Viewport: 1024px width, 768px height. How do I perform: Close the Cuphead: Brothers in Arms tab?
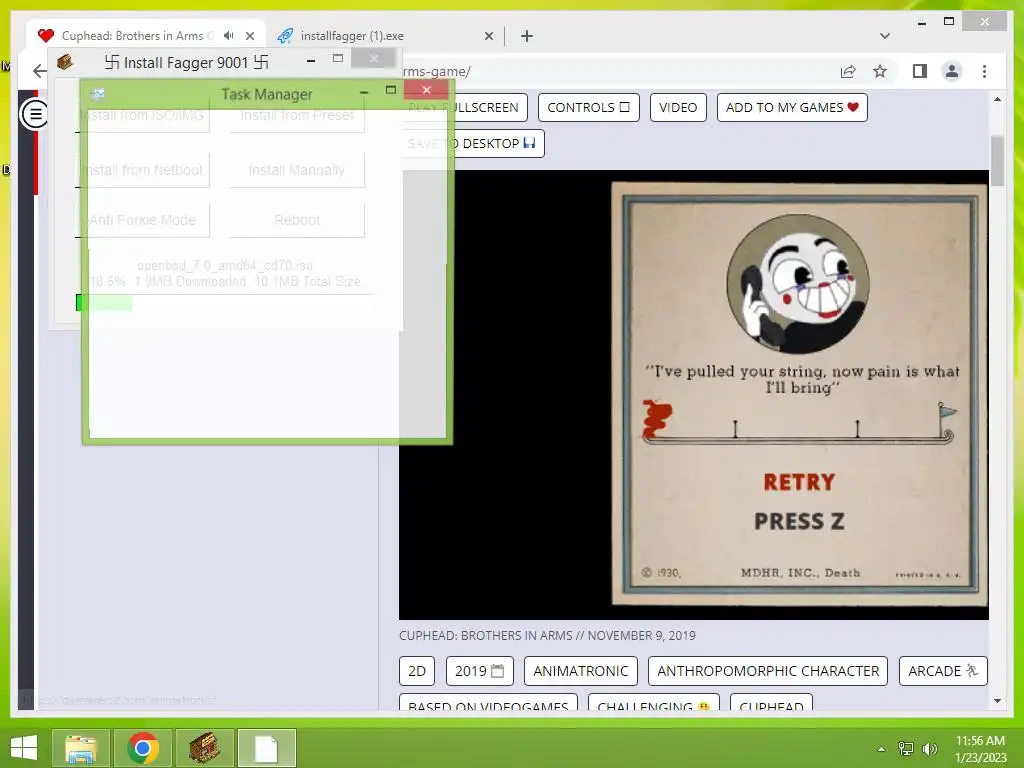[249, 36]
